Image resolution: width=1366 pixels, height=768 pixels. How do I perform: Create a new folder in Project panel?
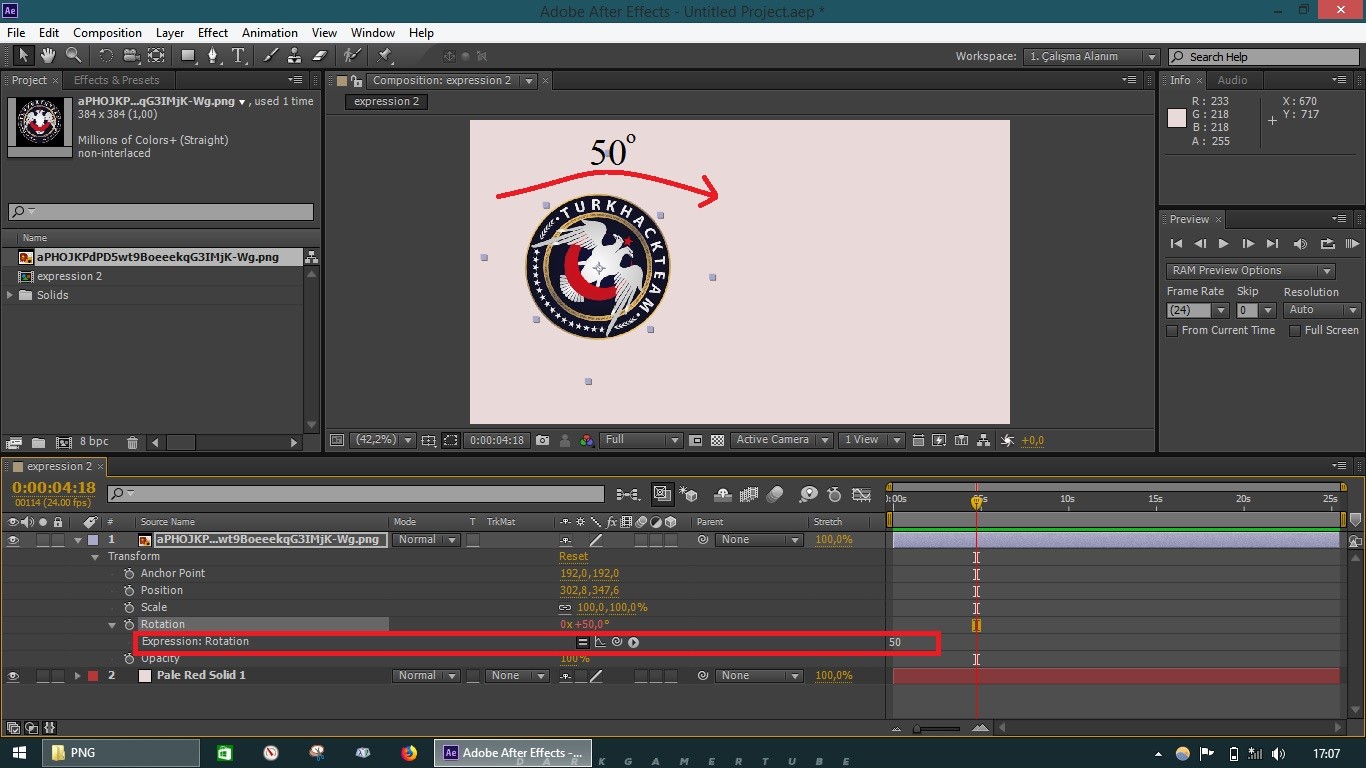coord(38,442)
